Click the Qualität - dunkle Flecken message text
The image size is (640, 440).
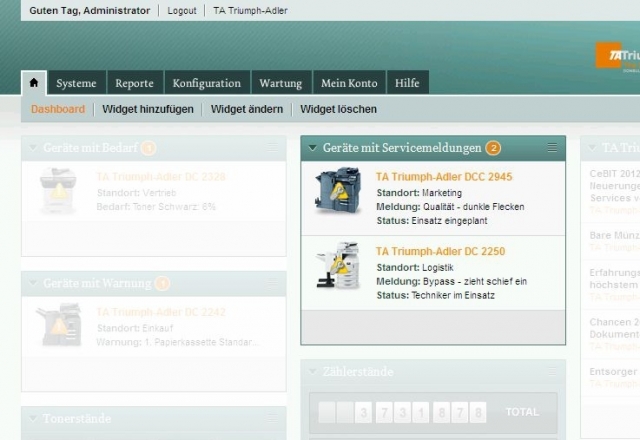[x=473, y=207]
